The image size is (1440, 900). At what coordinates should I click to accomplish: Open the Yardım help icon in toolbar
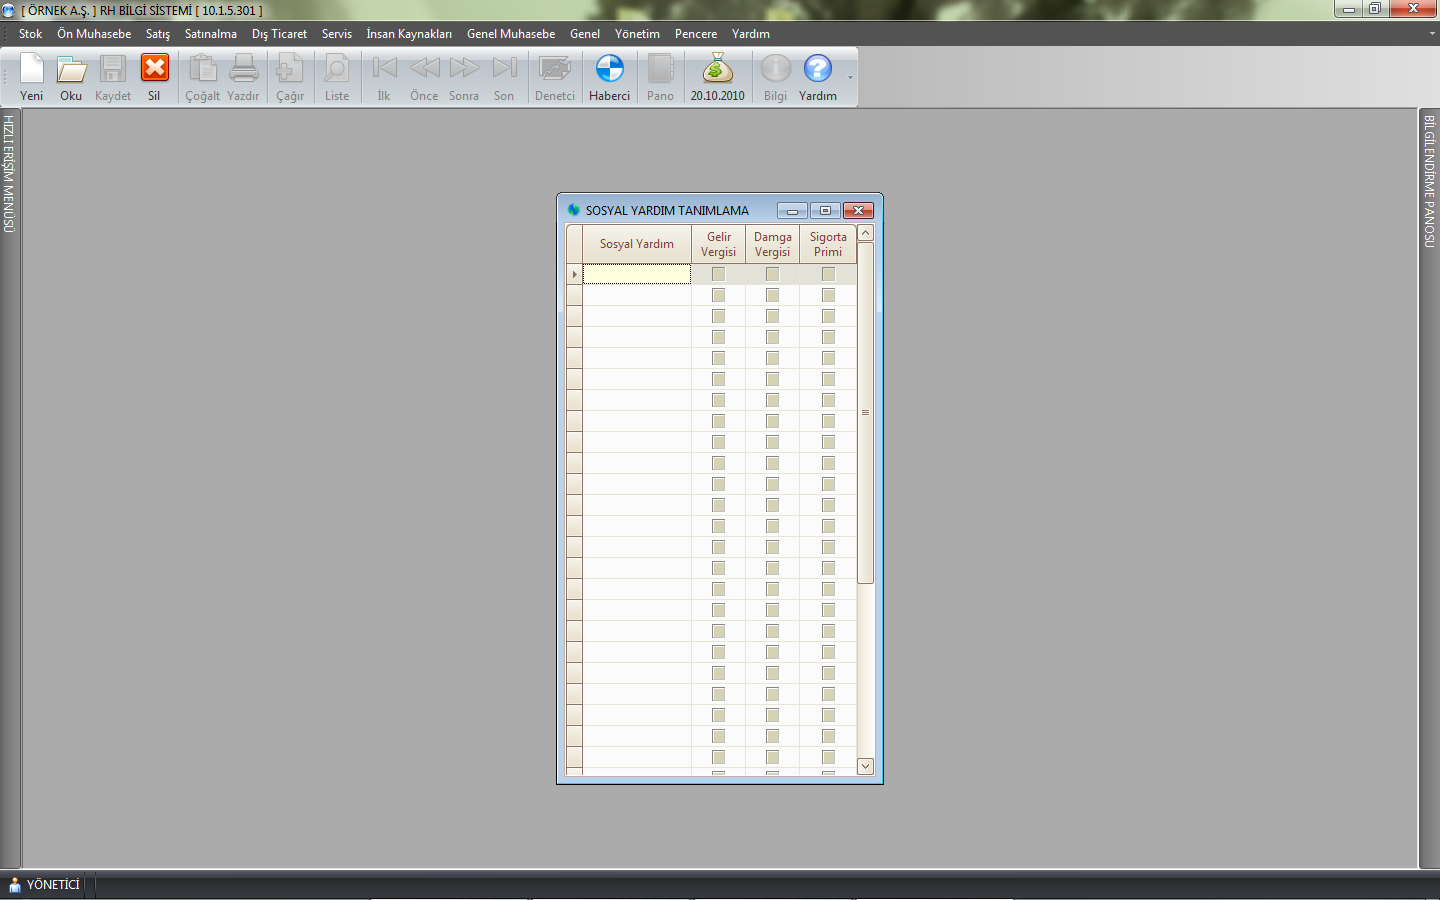(817, 77)
